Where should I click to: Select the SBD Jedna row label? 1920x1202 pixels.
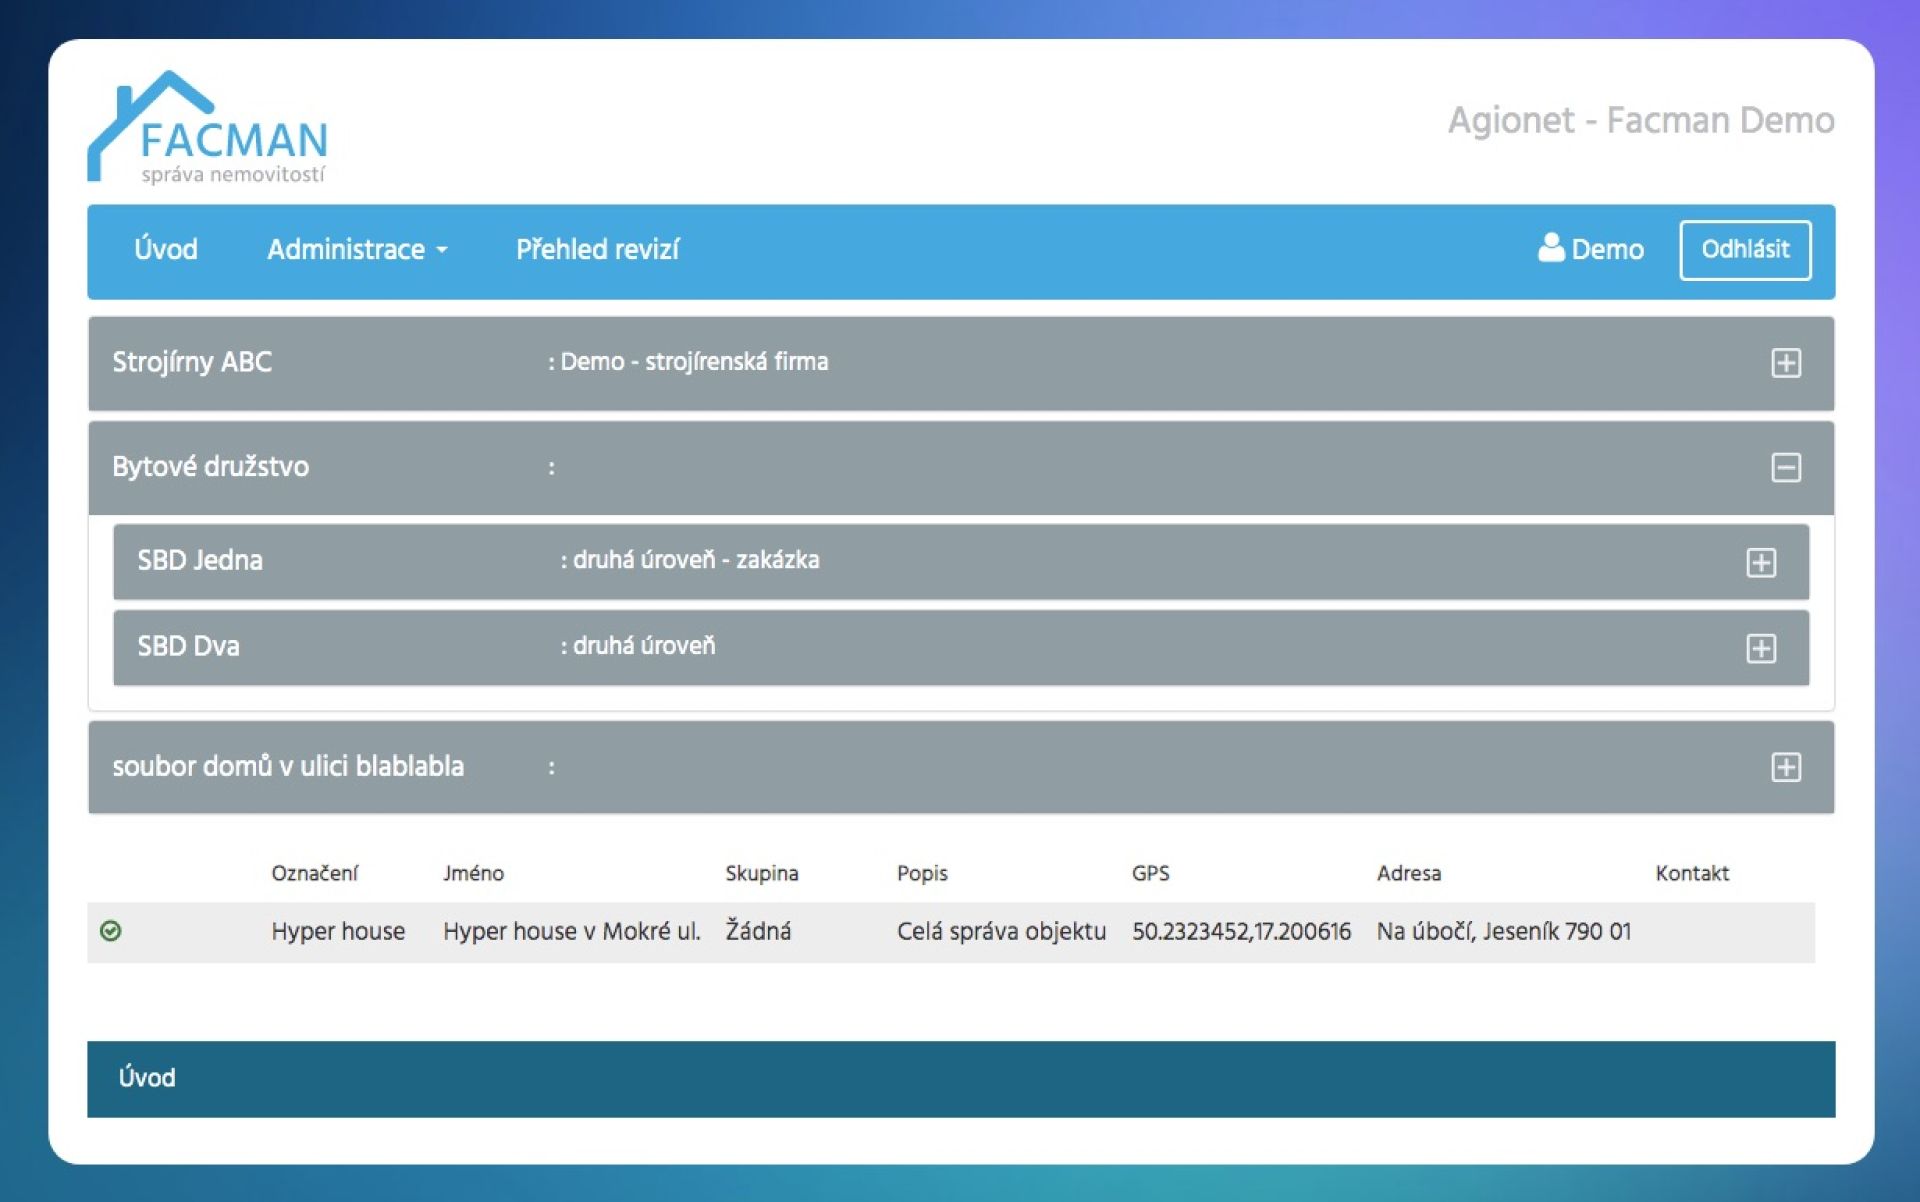click(x=200, y=560)
